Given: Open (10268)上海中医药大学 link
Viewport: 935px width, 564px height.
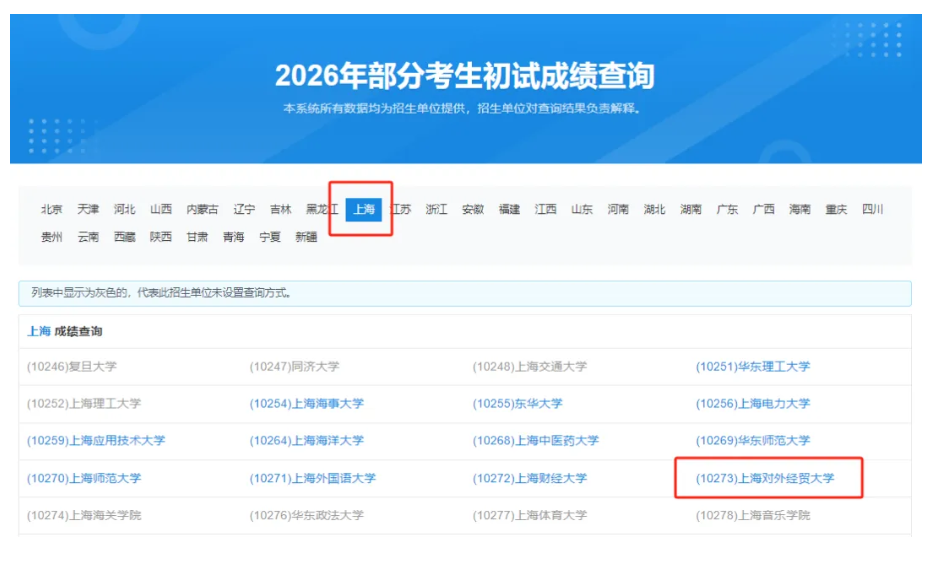Looking at the screenshot, I should (x=535, y=441).
